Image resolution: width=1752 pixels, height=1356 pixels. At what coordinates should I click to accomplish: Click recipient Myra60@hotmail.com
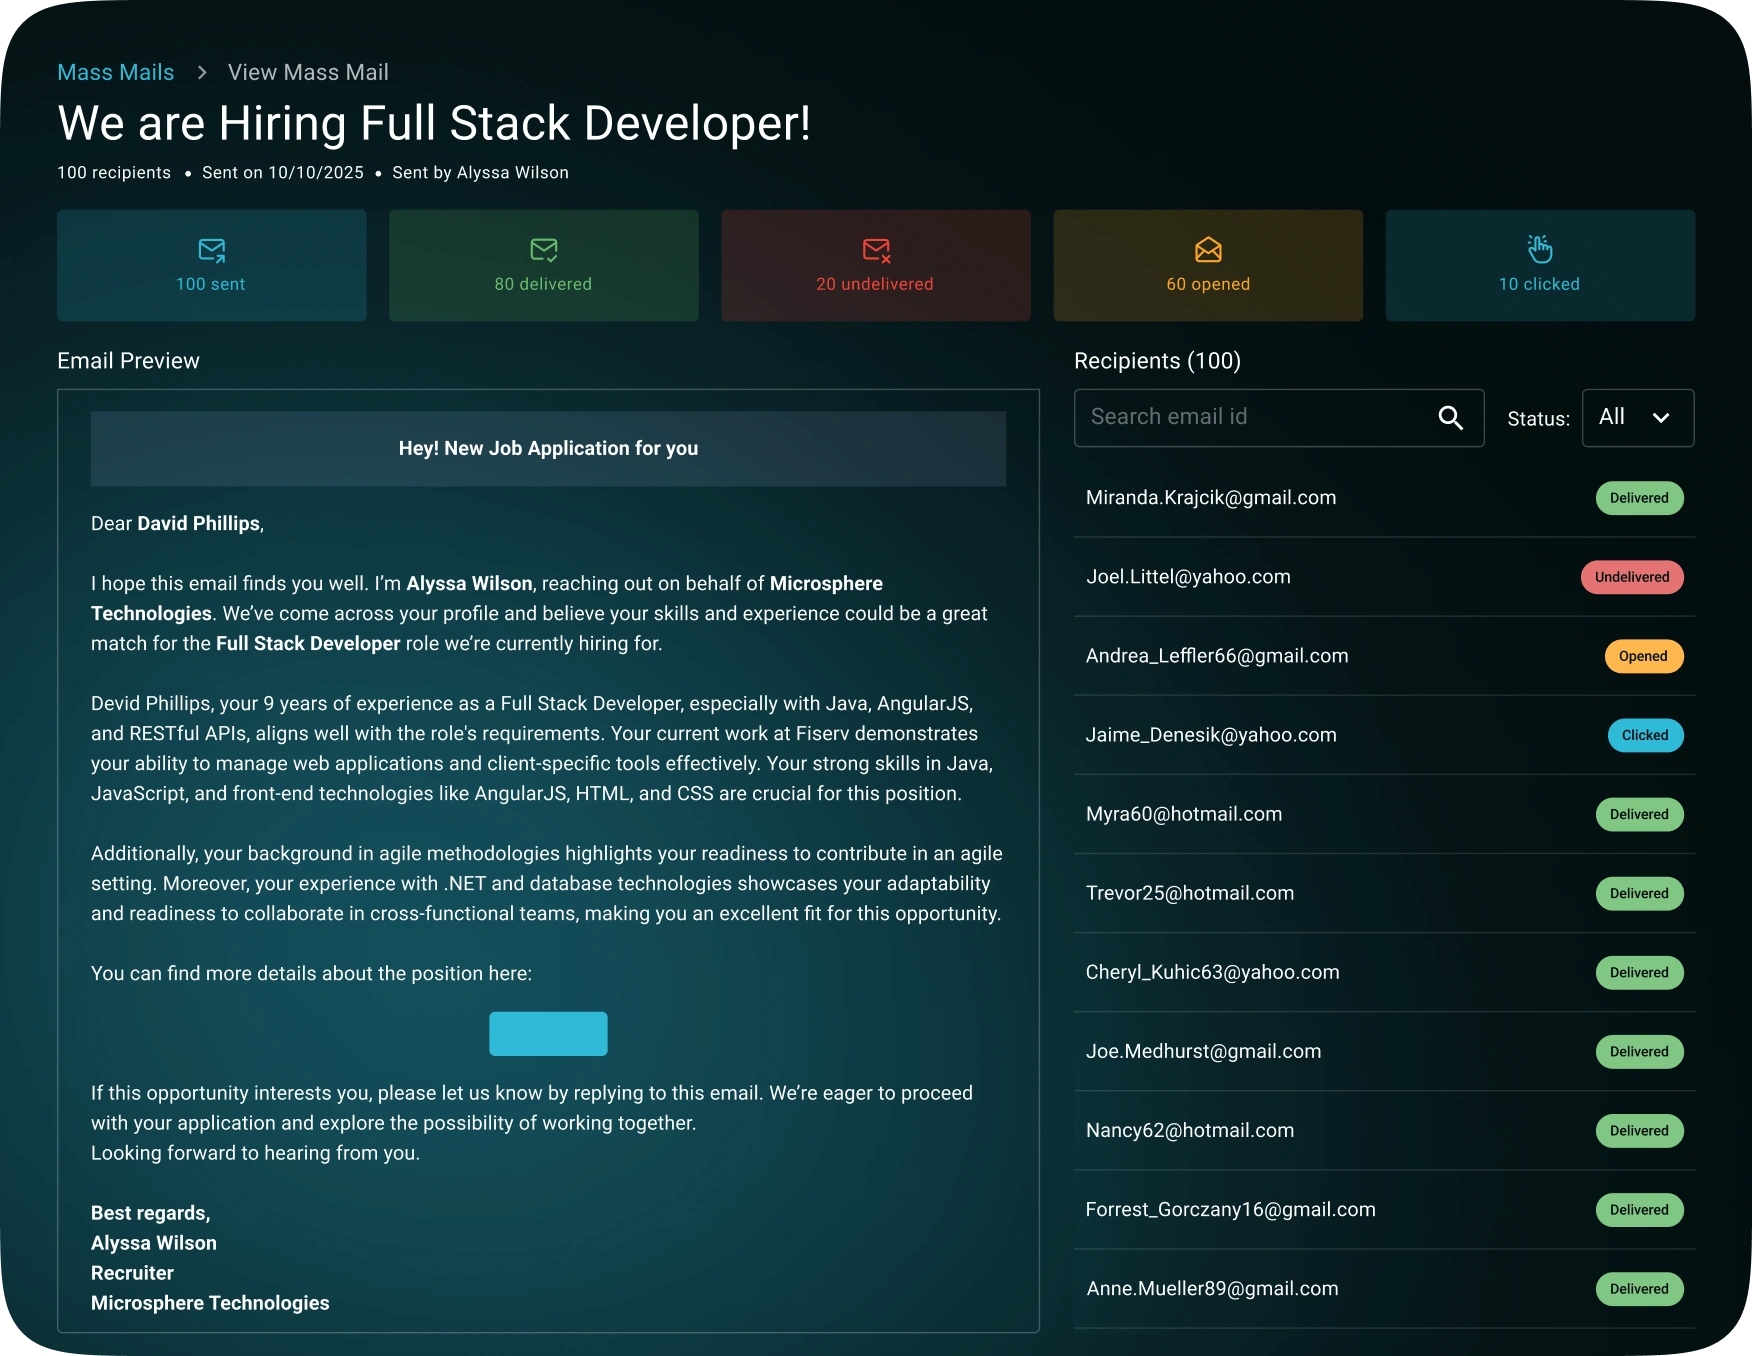tap(1184, 814)
